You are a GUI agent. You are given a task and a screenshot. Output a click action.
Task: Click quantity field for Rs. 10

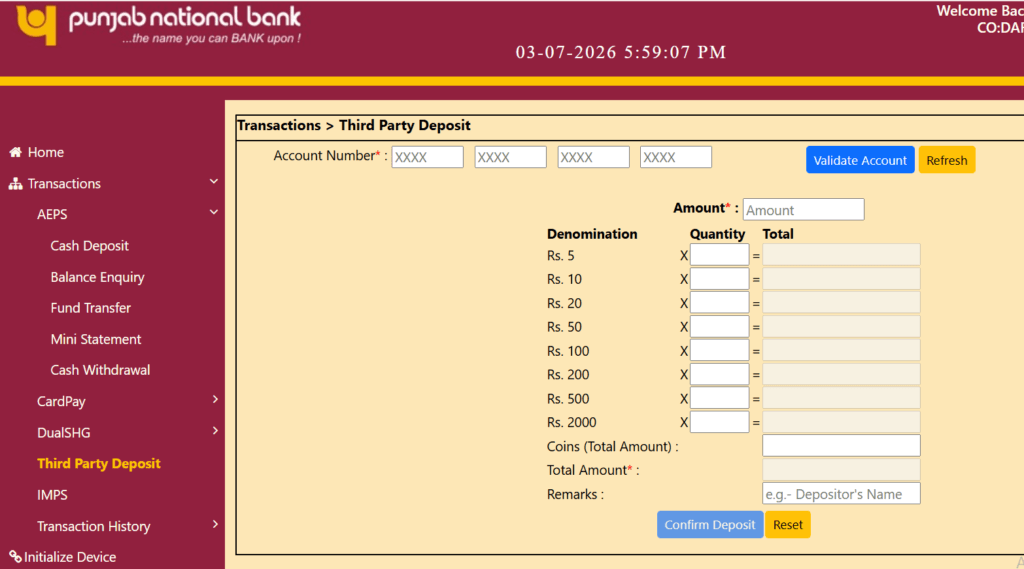pos(719,279)
